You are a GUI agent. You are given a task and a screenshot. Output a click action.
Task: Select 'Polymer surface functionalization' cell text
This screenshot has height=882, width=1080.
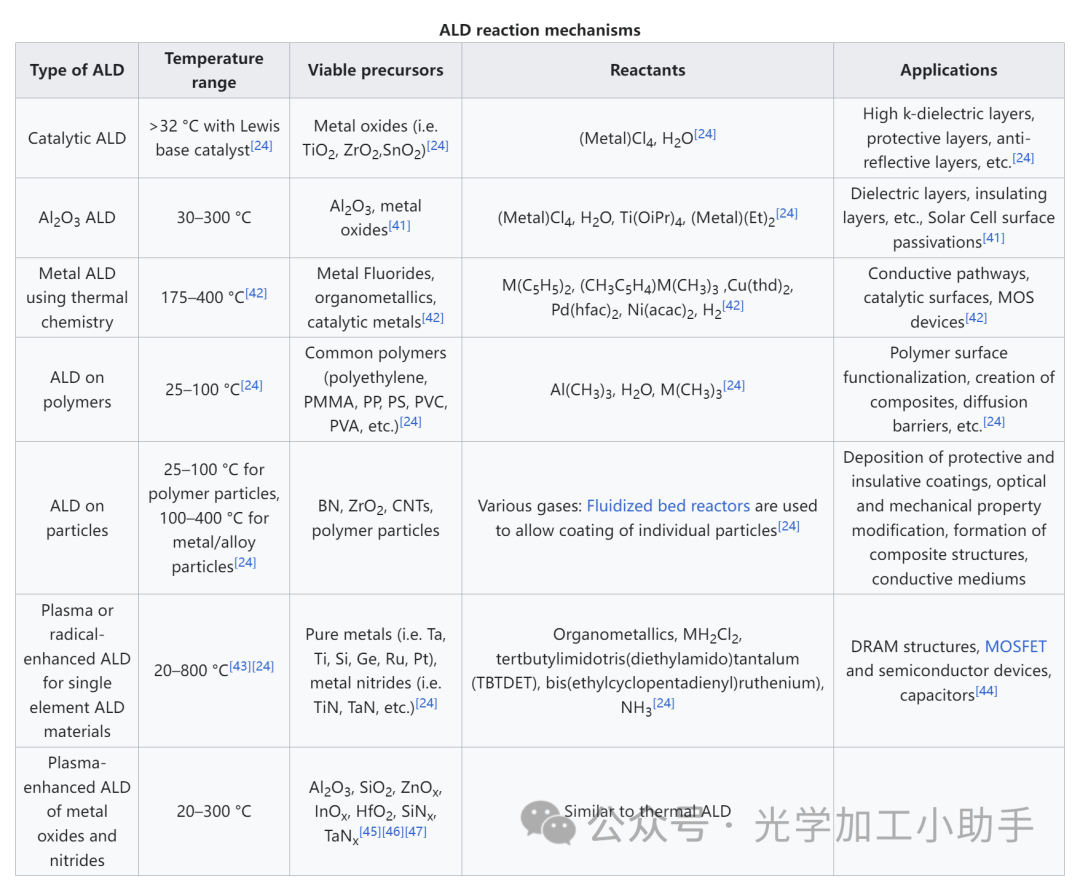tap(948, 390)
